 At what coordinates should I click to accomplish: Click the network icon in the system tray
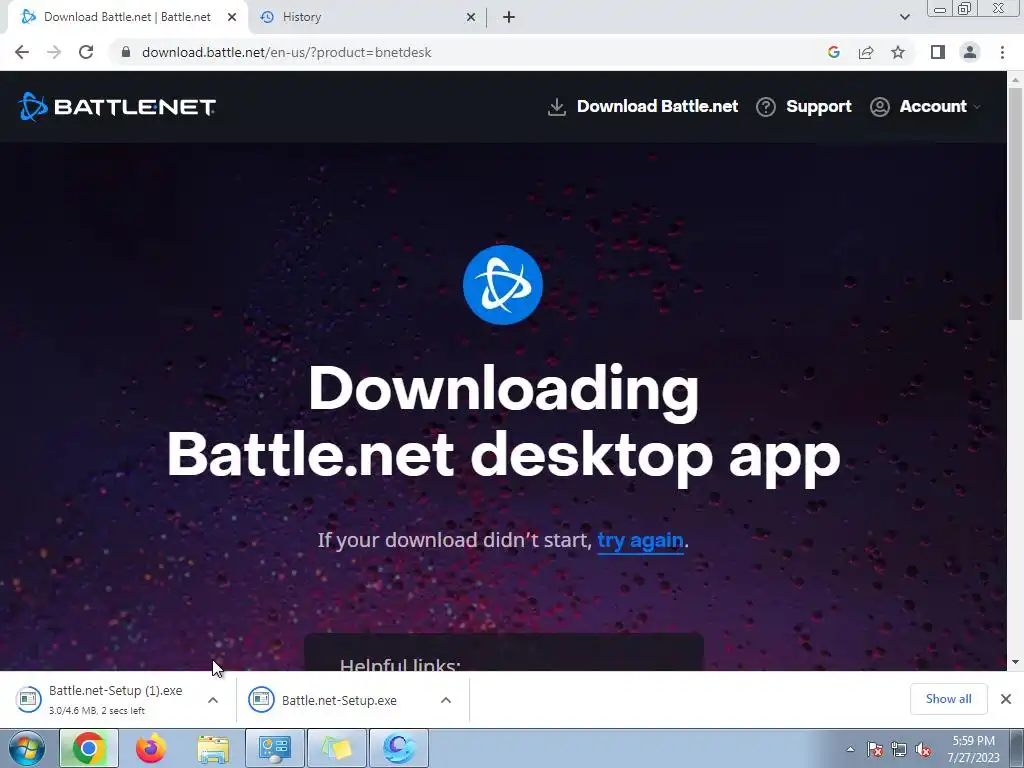[899, 749]
